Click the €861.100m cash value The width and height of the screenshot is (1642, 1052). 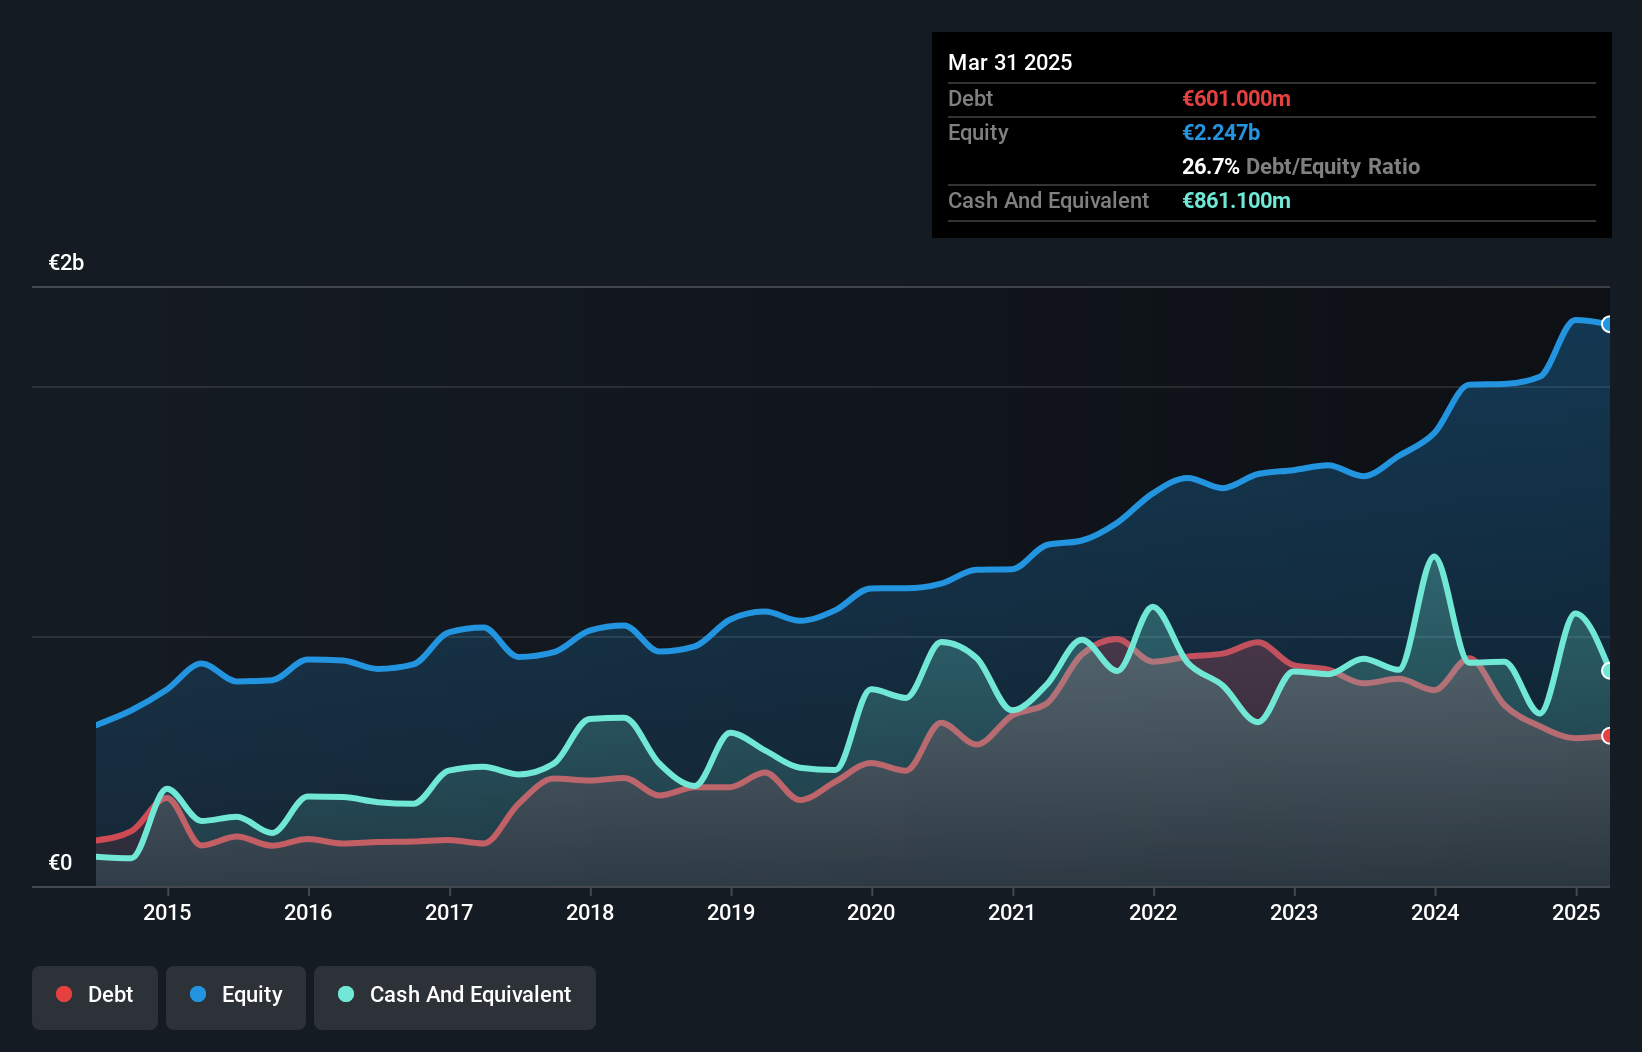1236,200
